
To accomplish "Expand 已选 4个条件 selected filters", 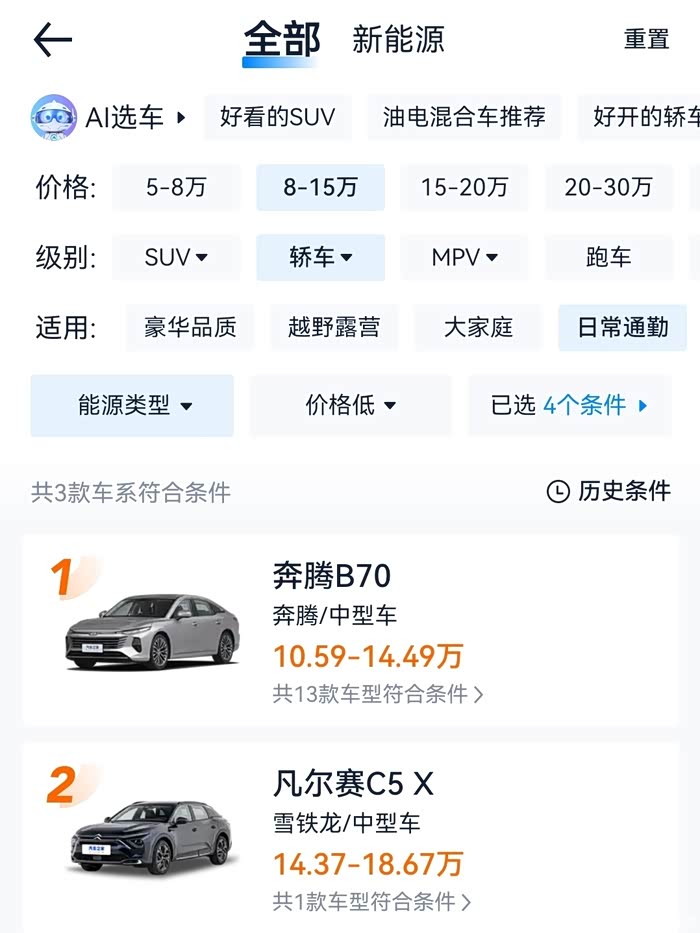I will 570,406.
